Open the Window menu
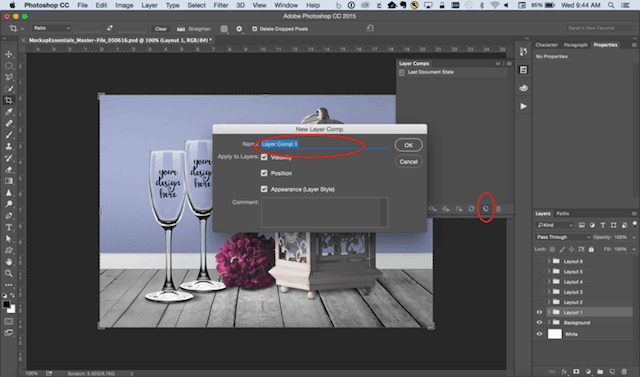Screen dimensions: 640x377 click(x=286, y=5)
